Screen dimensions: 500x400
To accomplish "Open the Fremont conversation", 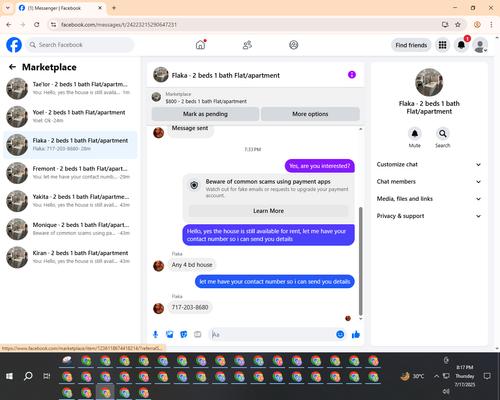I will [x=70, y=173].
